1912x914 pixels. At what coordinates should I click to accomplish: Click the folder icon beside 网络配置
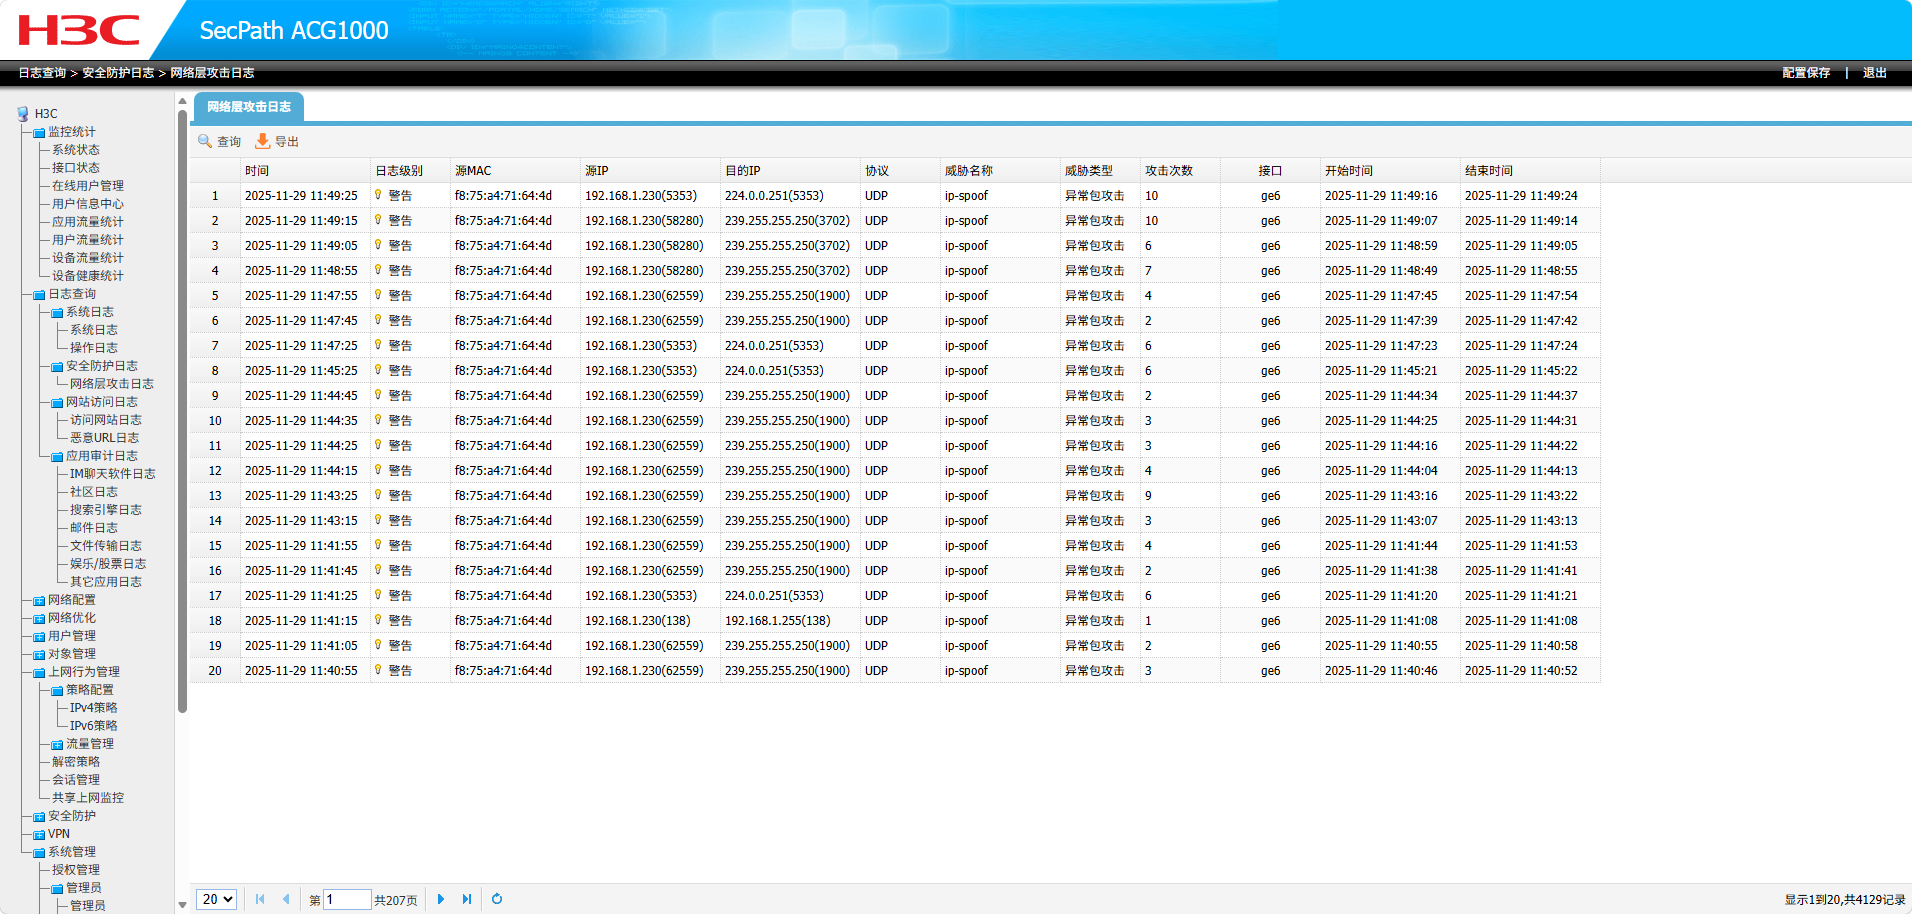(x=39, y=601)
